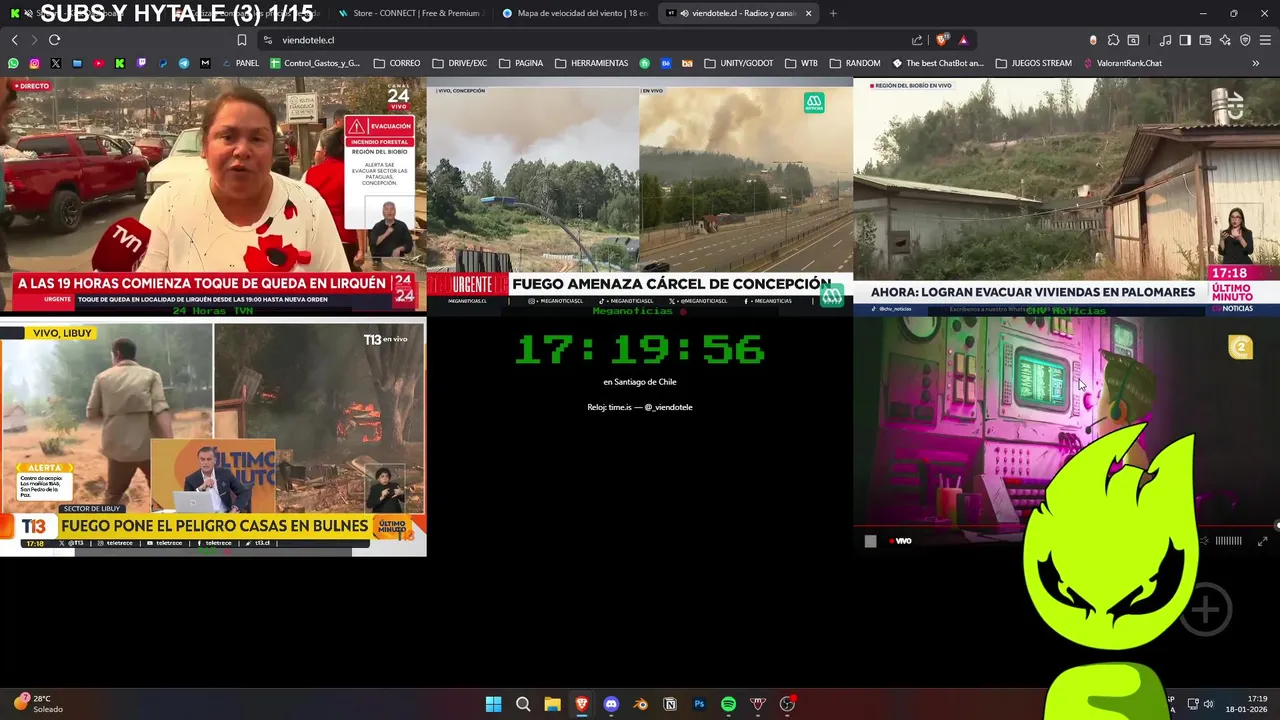Reload the viendotele.cl page
The image size is (1280, 720).
tap(54, 40)
